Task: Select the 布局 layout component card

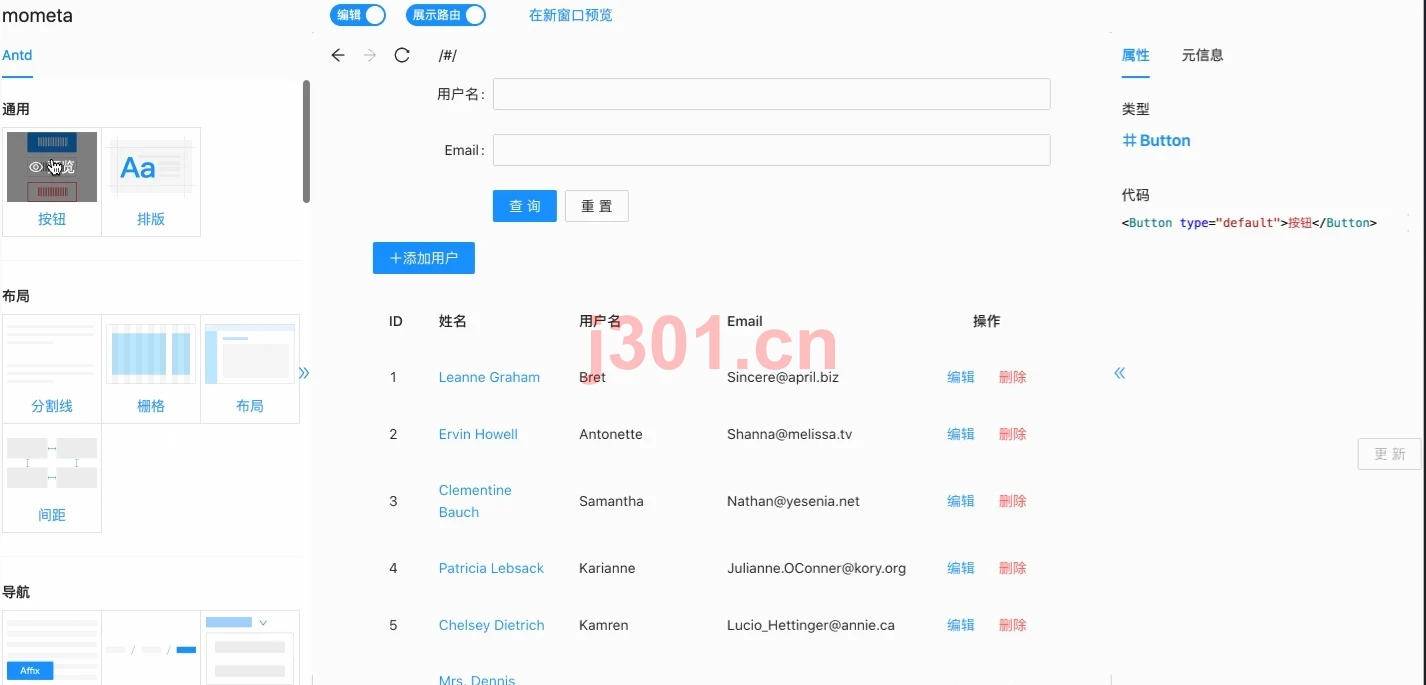Action: 250,369
